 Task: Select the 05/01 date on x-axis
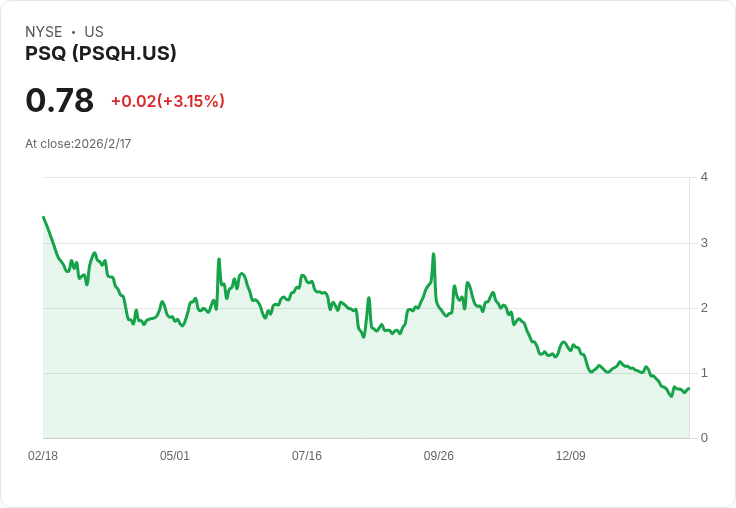click(175, 456)
